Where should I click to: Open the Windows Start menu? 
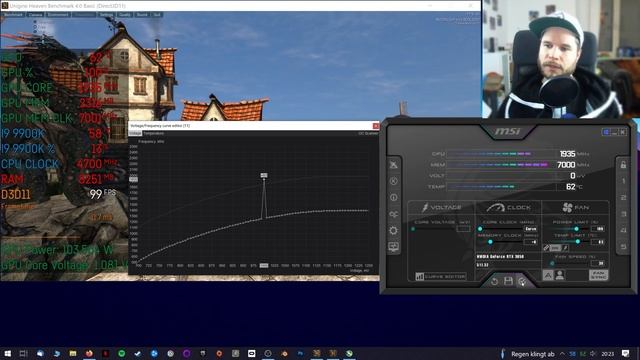7,353
